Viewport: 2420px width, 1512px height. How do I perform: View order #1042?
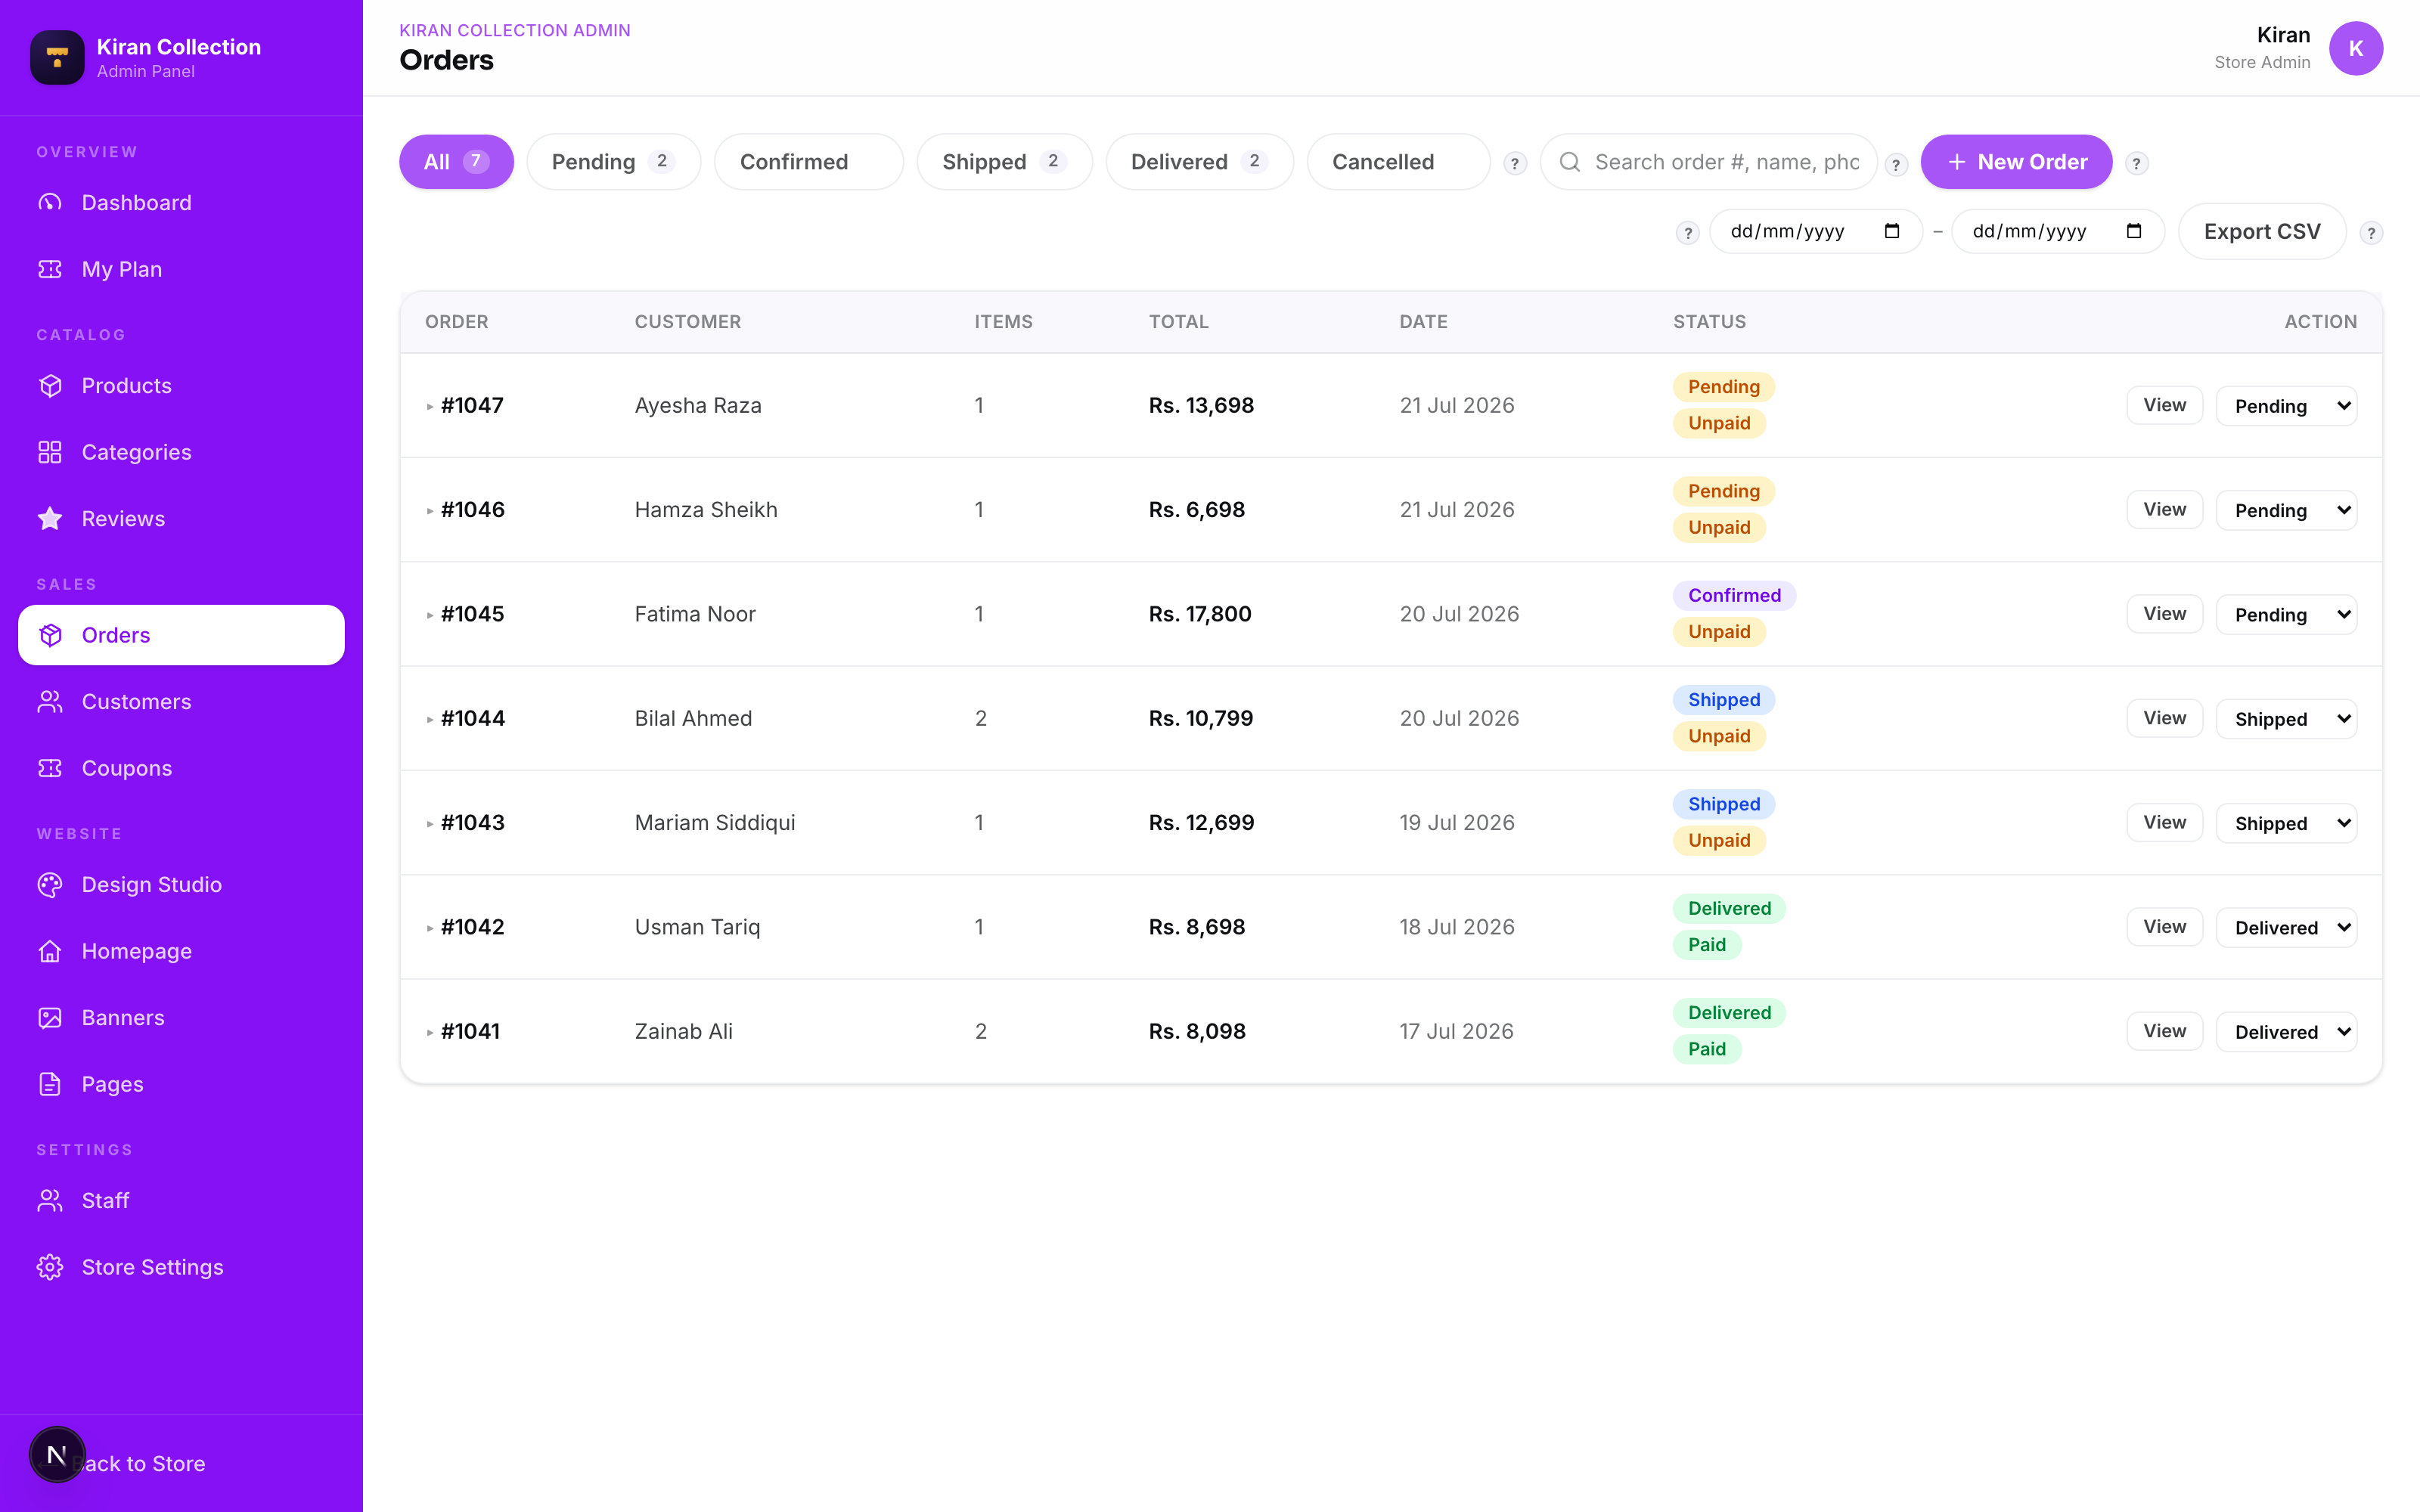pyautogui.click(x=2164, y=927)
